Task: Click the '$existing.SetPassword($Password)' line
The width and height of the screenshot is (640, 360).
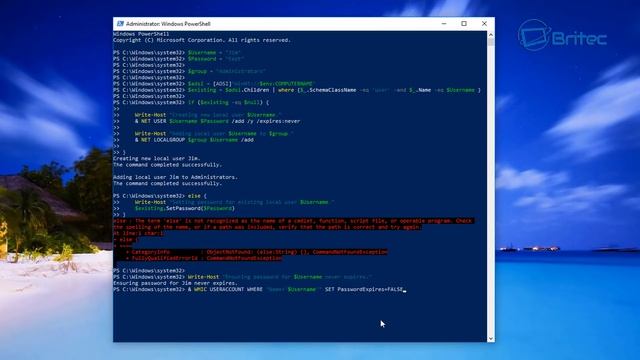Action: pos(185,208)
